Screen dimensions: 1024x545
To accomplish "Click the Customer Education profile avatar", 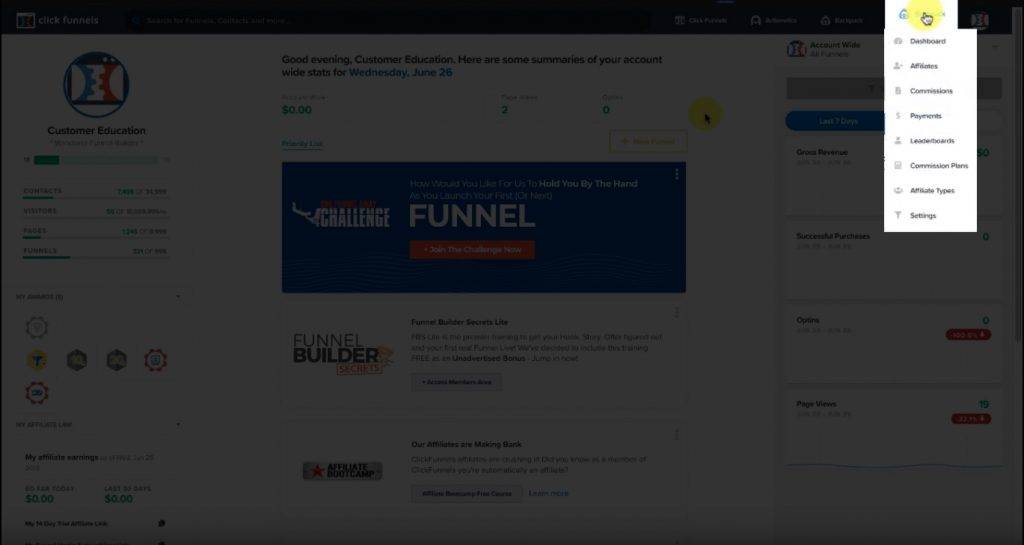I will pyautogui.click(x=96, y=85).
